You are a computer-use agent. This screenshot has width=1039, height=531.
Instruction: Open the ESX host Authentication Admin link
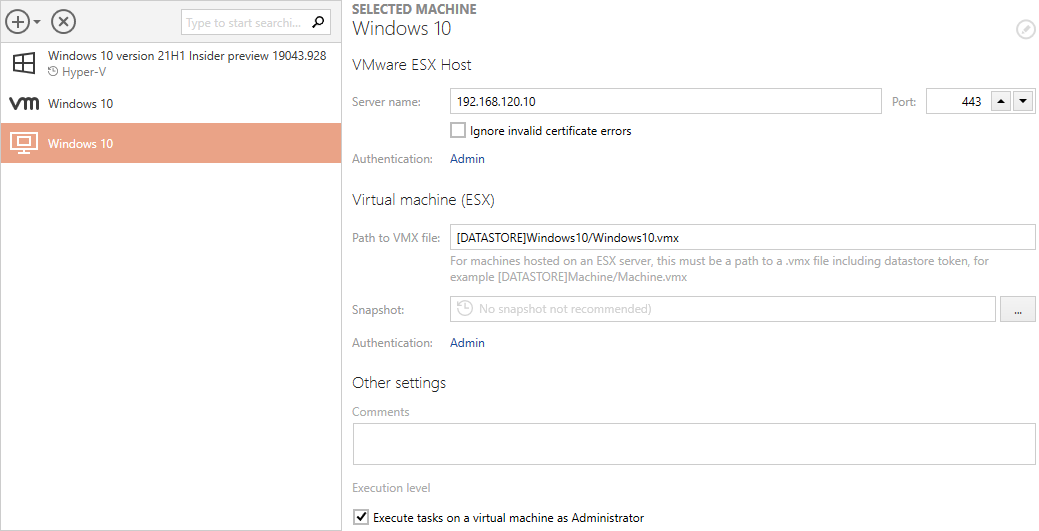pos(467,158)
